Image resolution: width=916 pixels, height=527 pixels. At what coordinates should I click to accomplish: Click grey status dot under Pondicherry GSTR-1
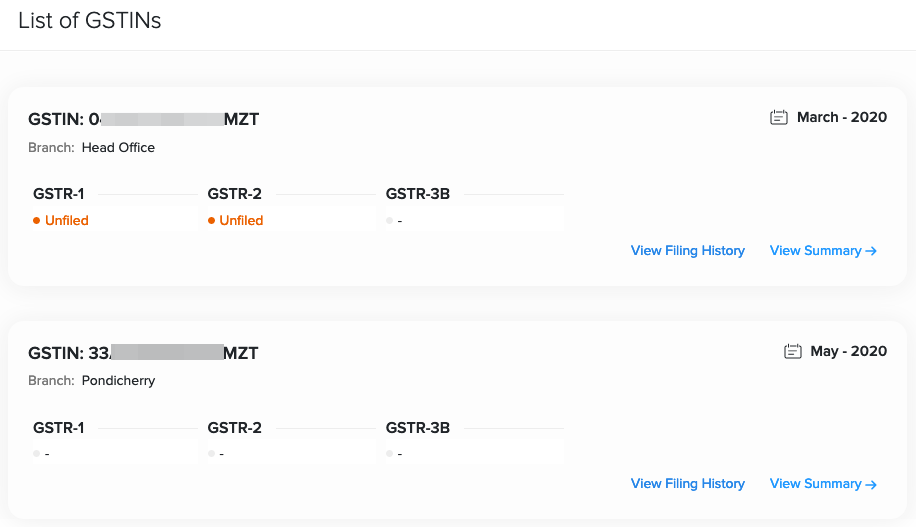point(37,454)
